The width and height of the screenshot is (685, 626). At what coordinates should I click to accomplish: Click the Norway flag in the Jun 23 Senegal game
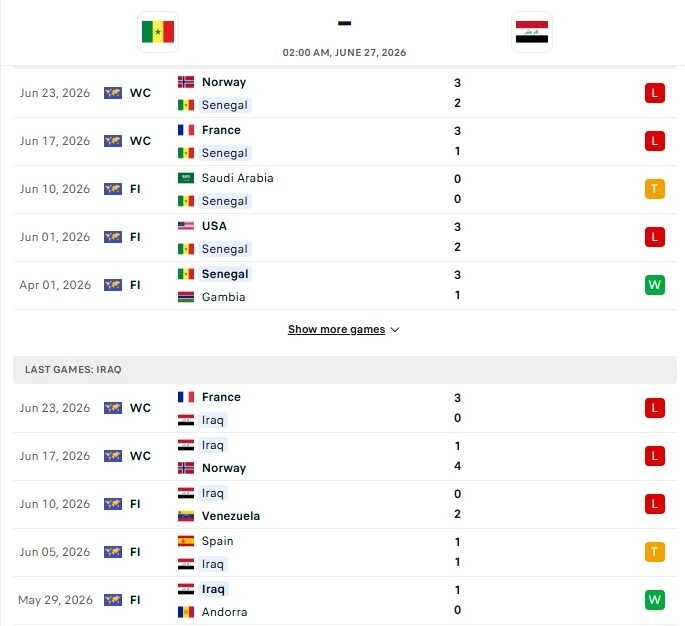[186, 82]
